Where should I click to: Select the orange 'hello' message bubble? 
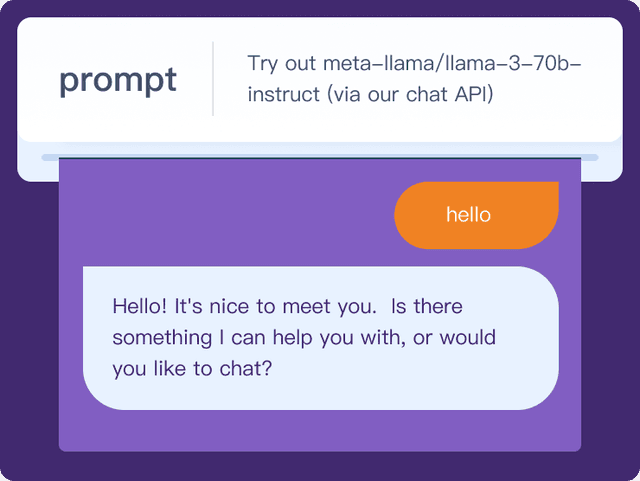coord(476,215)
